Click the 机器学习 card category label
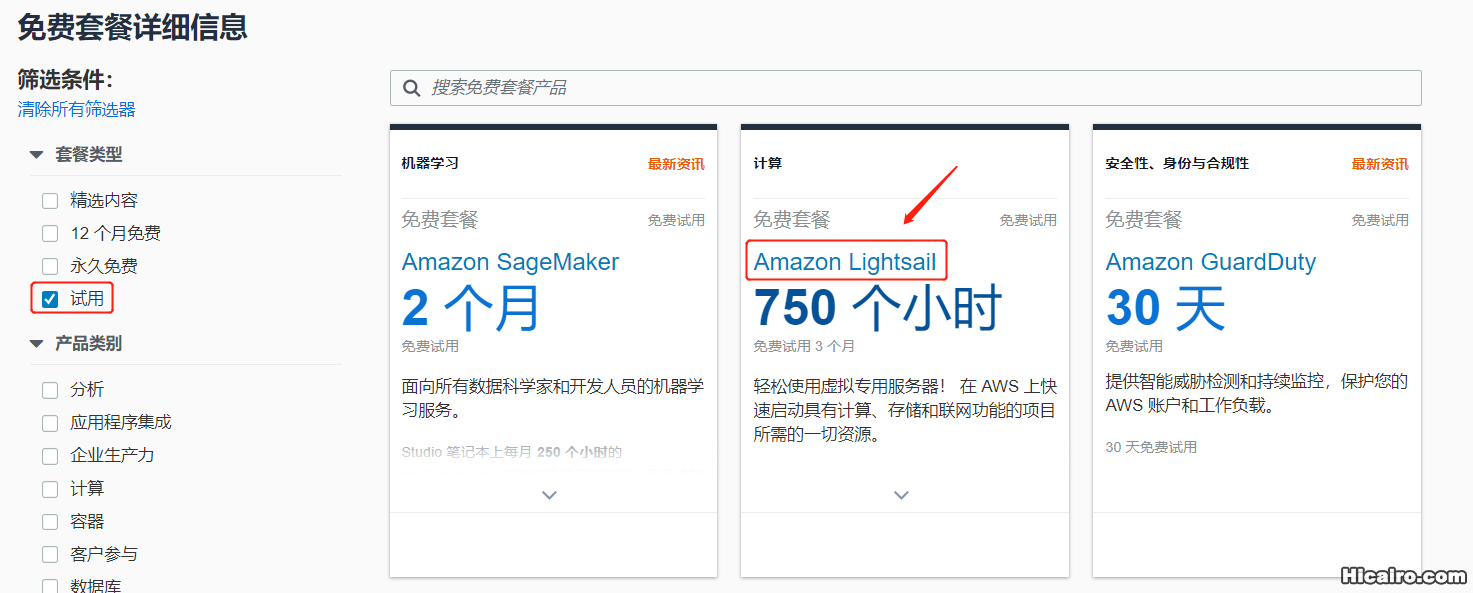Viewport: 1473px width, 593px height. [x=430, y=163]
